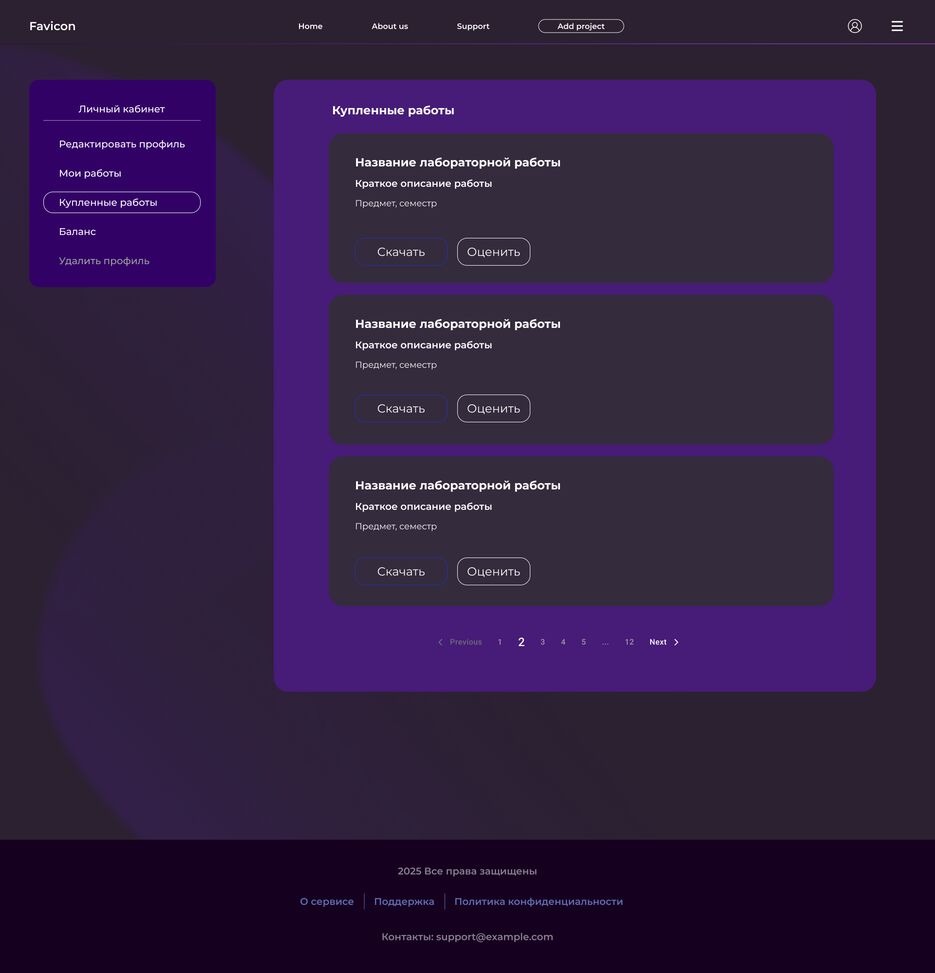This screenshot has height=973, width=935.
Task: Jump to pagination page 12
Action: [629, 642]
